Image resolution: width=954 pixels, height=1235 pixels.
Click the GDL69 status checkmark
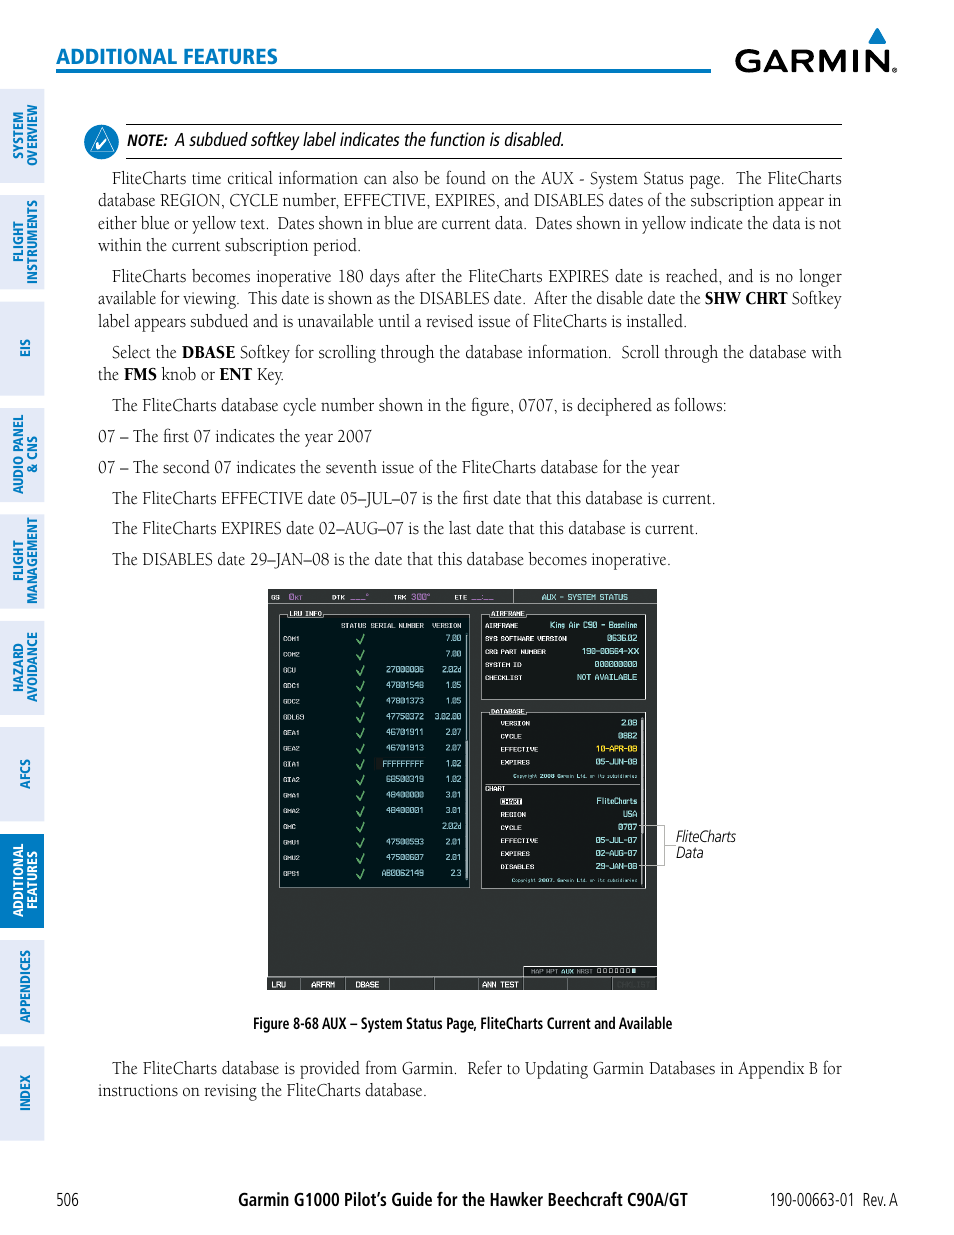360,717
